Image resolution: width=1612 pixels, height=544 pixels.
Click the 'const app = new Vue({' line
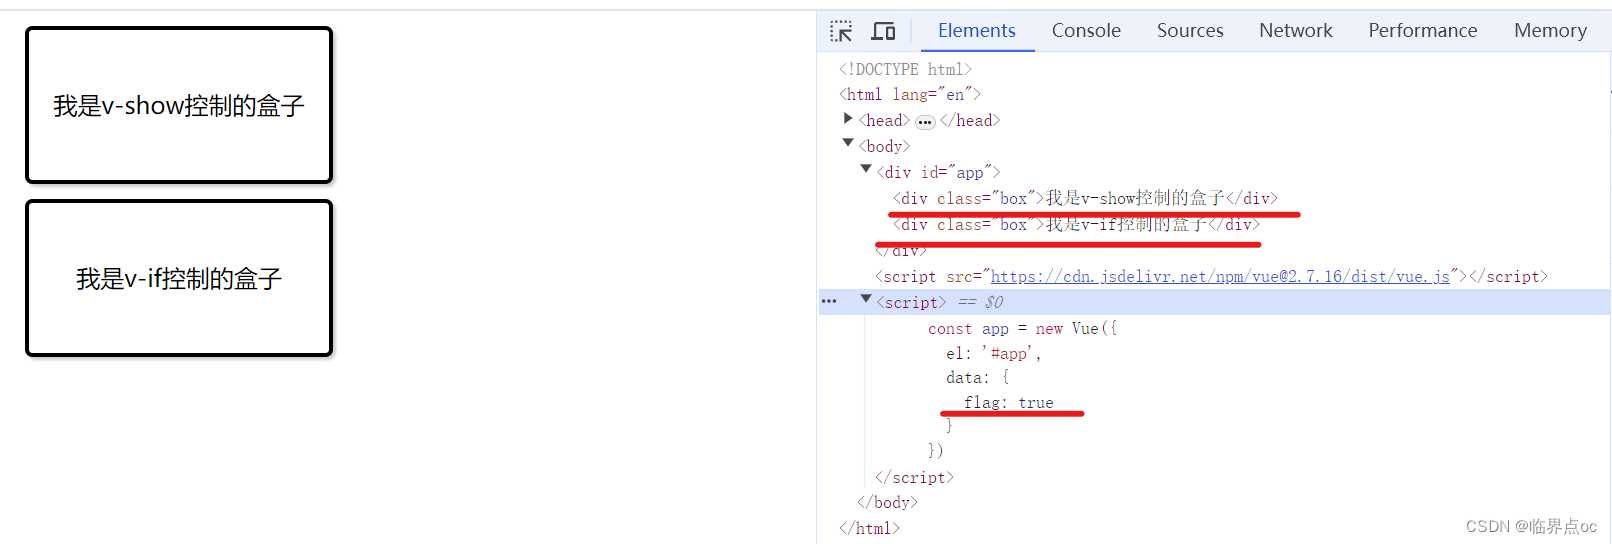tap(1022, 328)
